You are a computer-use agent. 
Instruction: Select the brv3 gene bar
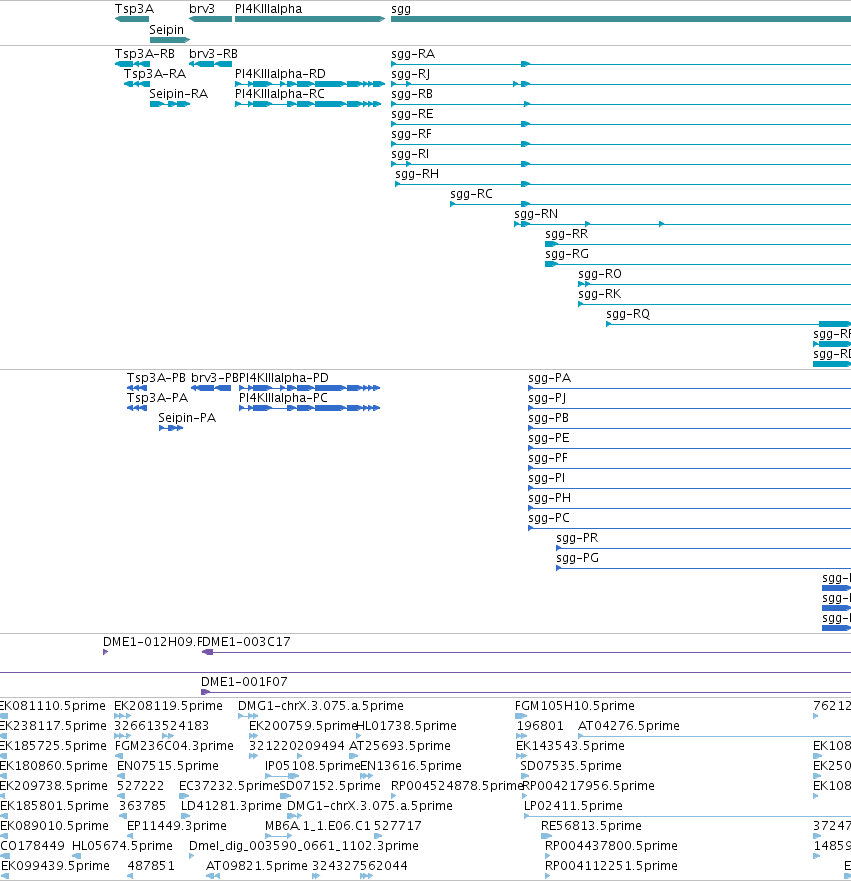click(210, 19)
